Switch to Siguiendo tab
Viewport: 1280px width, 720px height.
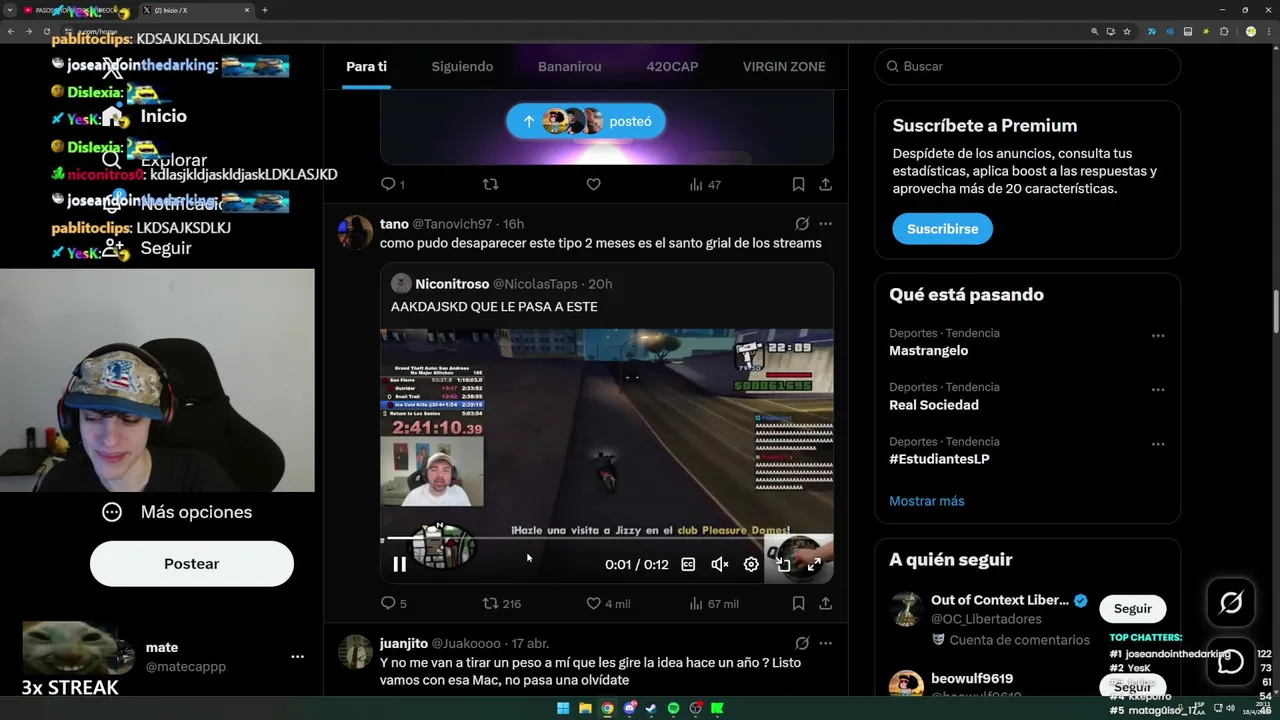(x=462, y=66)
